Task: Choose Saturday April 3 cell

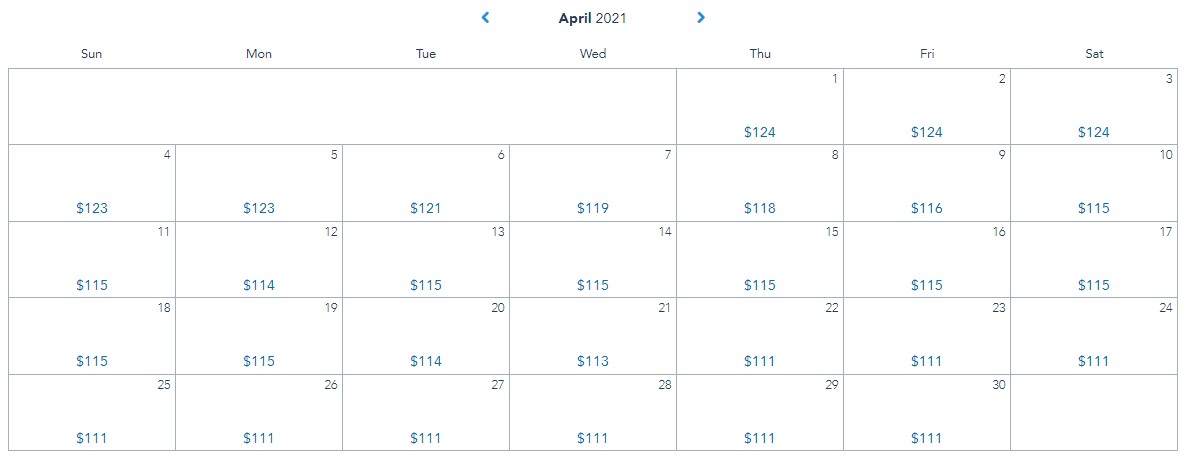Action: [x=1094, y=107]
